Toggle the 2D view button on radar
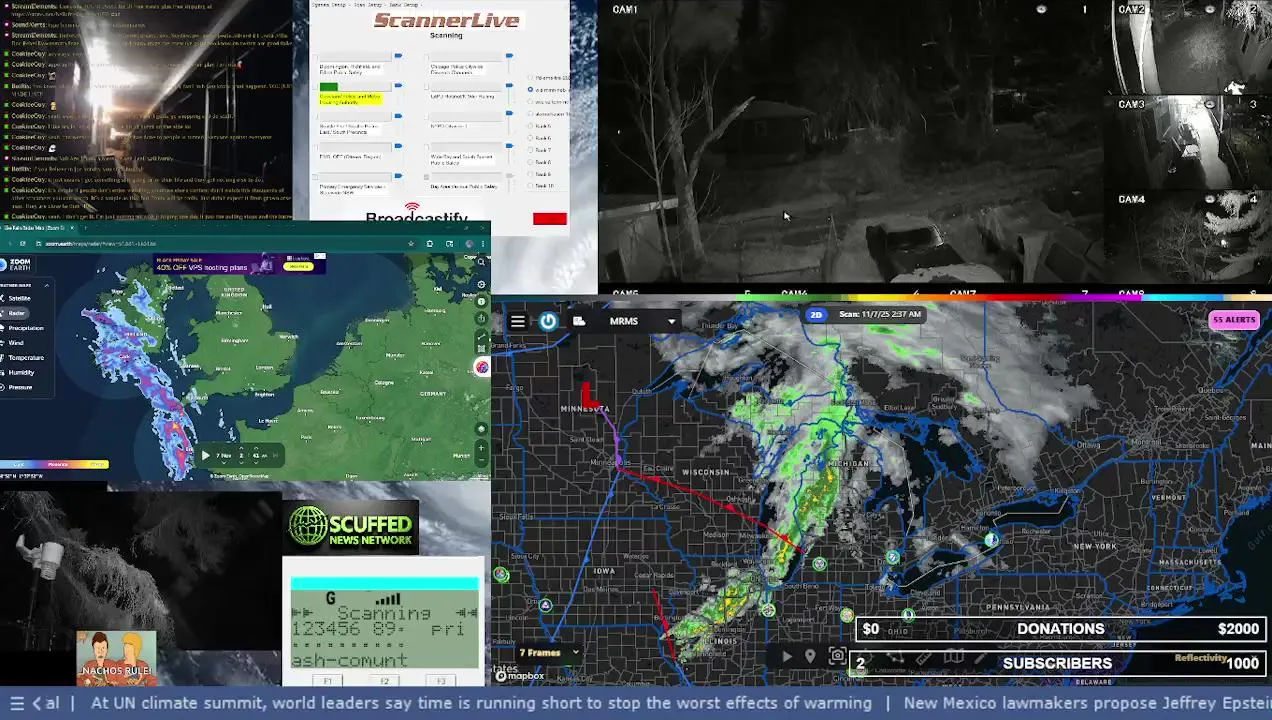The image size is (1272, 720). point(816,315)
